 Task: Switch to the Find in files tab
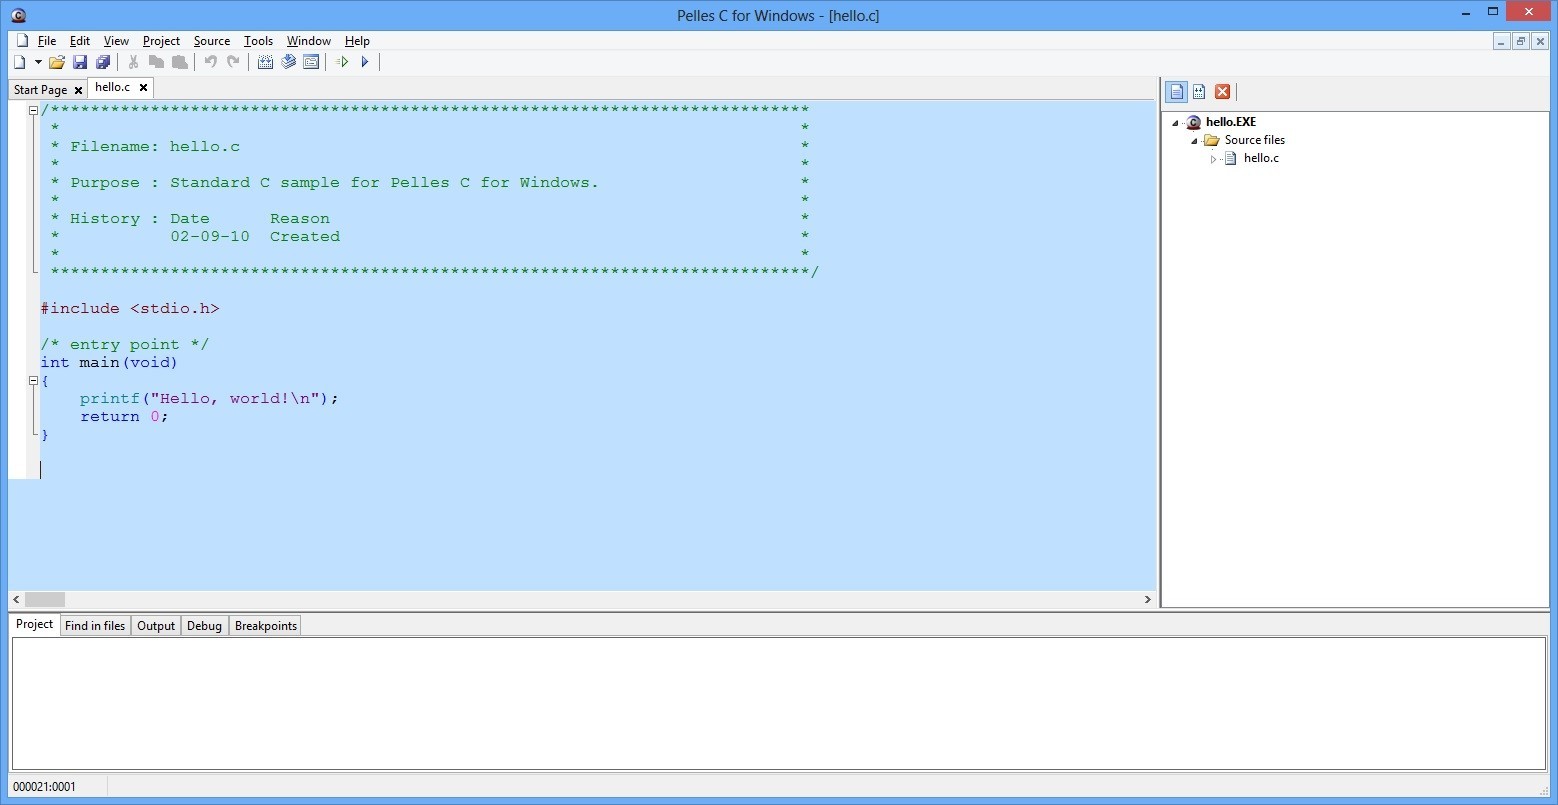[95, 626]
